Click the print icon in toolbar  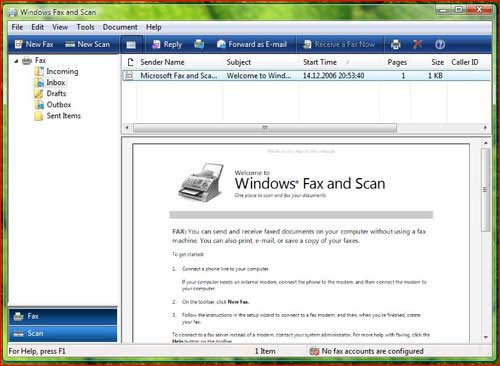coord(396,44)
